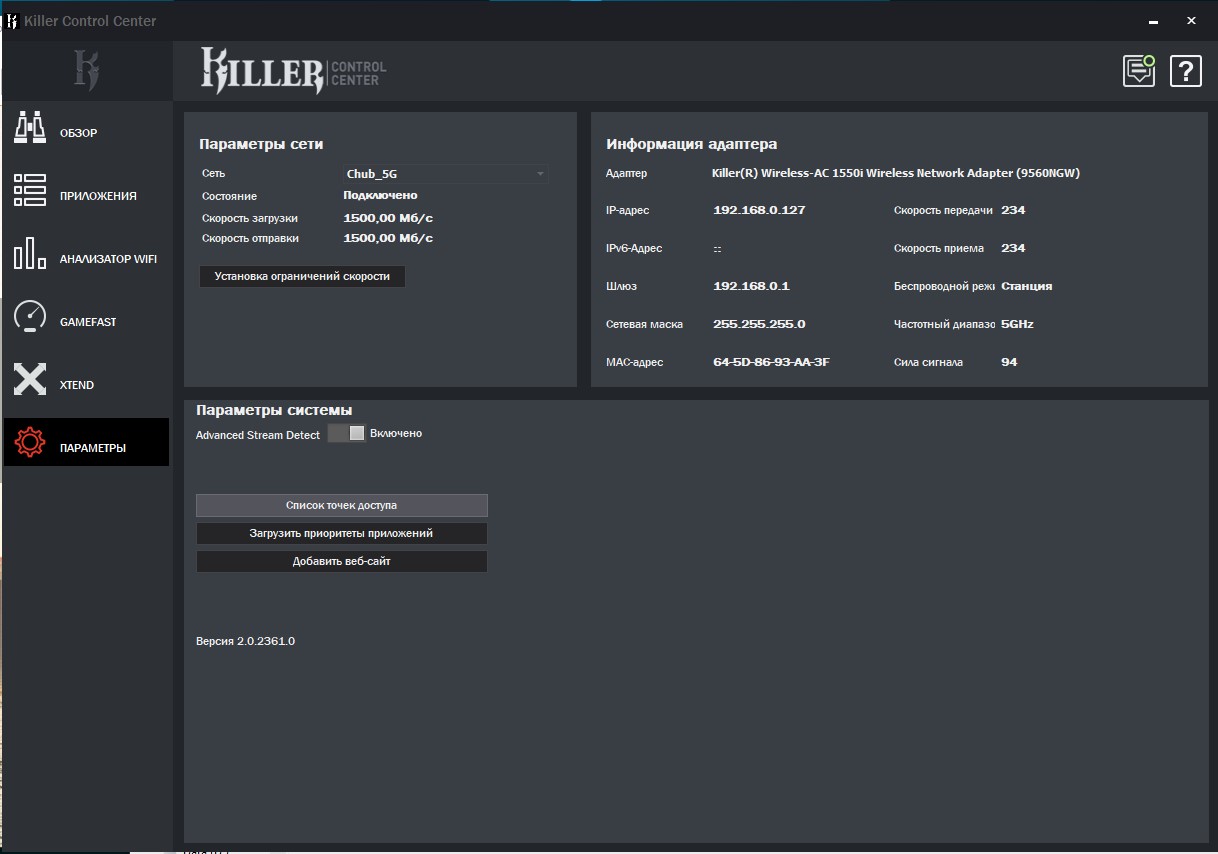Viewport: 1218px width, 854px height.
Task: Click the 5GHz frequency band value
Action: click(1017, 324)
